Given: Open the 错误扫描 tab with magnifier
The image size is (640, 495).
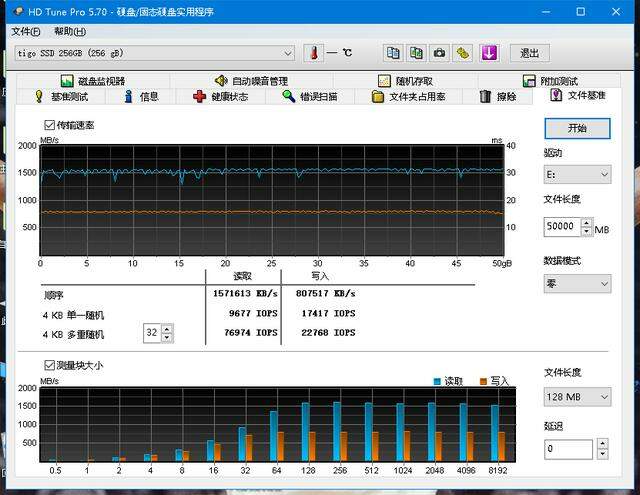Looking at the screenshot, I should [x=309, y=97].
